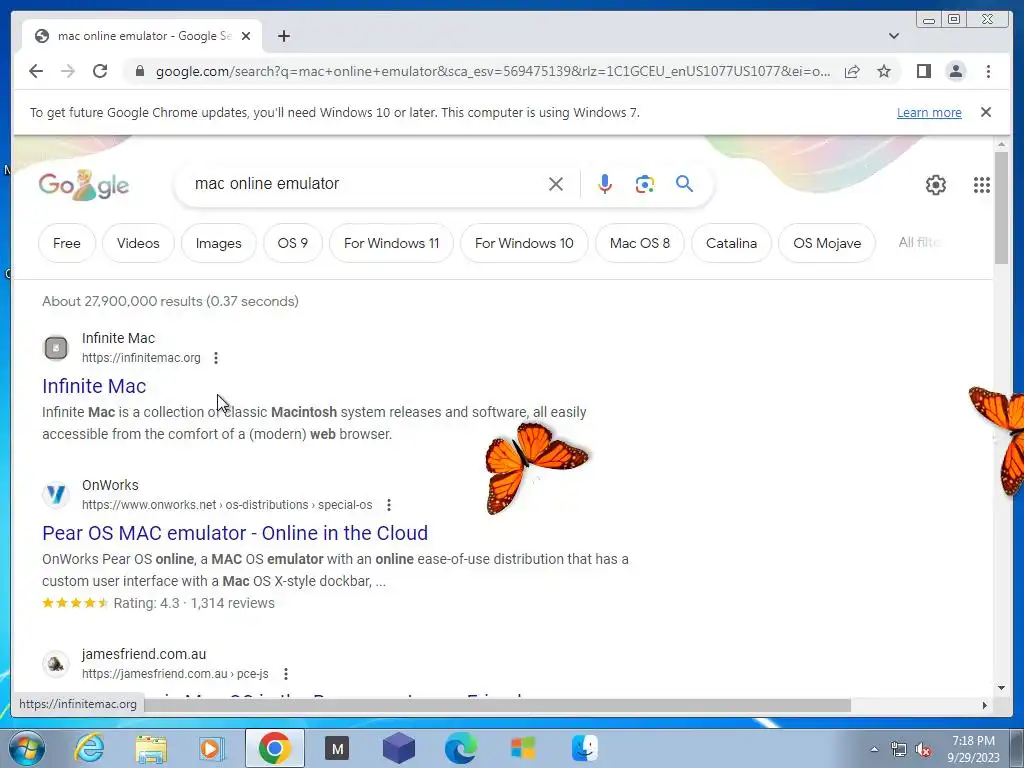Viewport: 1024px width, 768px height.
Task: Launch Internet Explorer from the taskbar
Action: [89, 748]
